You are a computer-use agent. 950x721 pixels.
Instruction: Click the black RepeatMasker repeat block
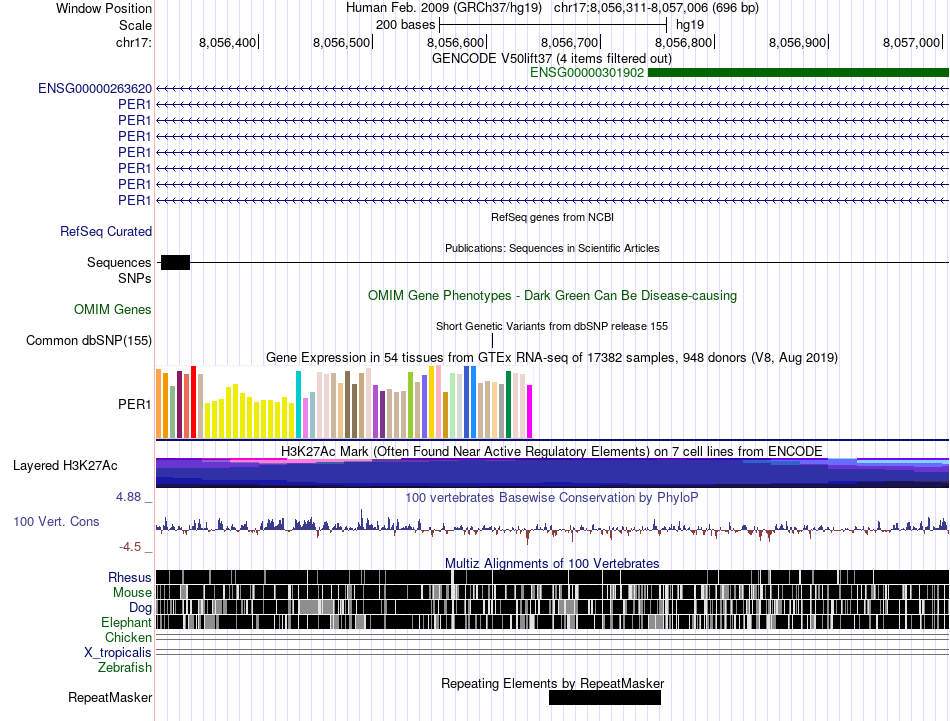(x=605, y=697)
